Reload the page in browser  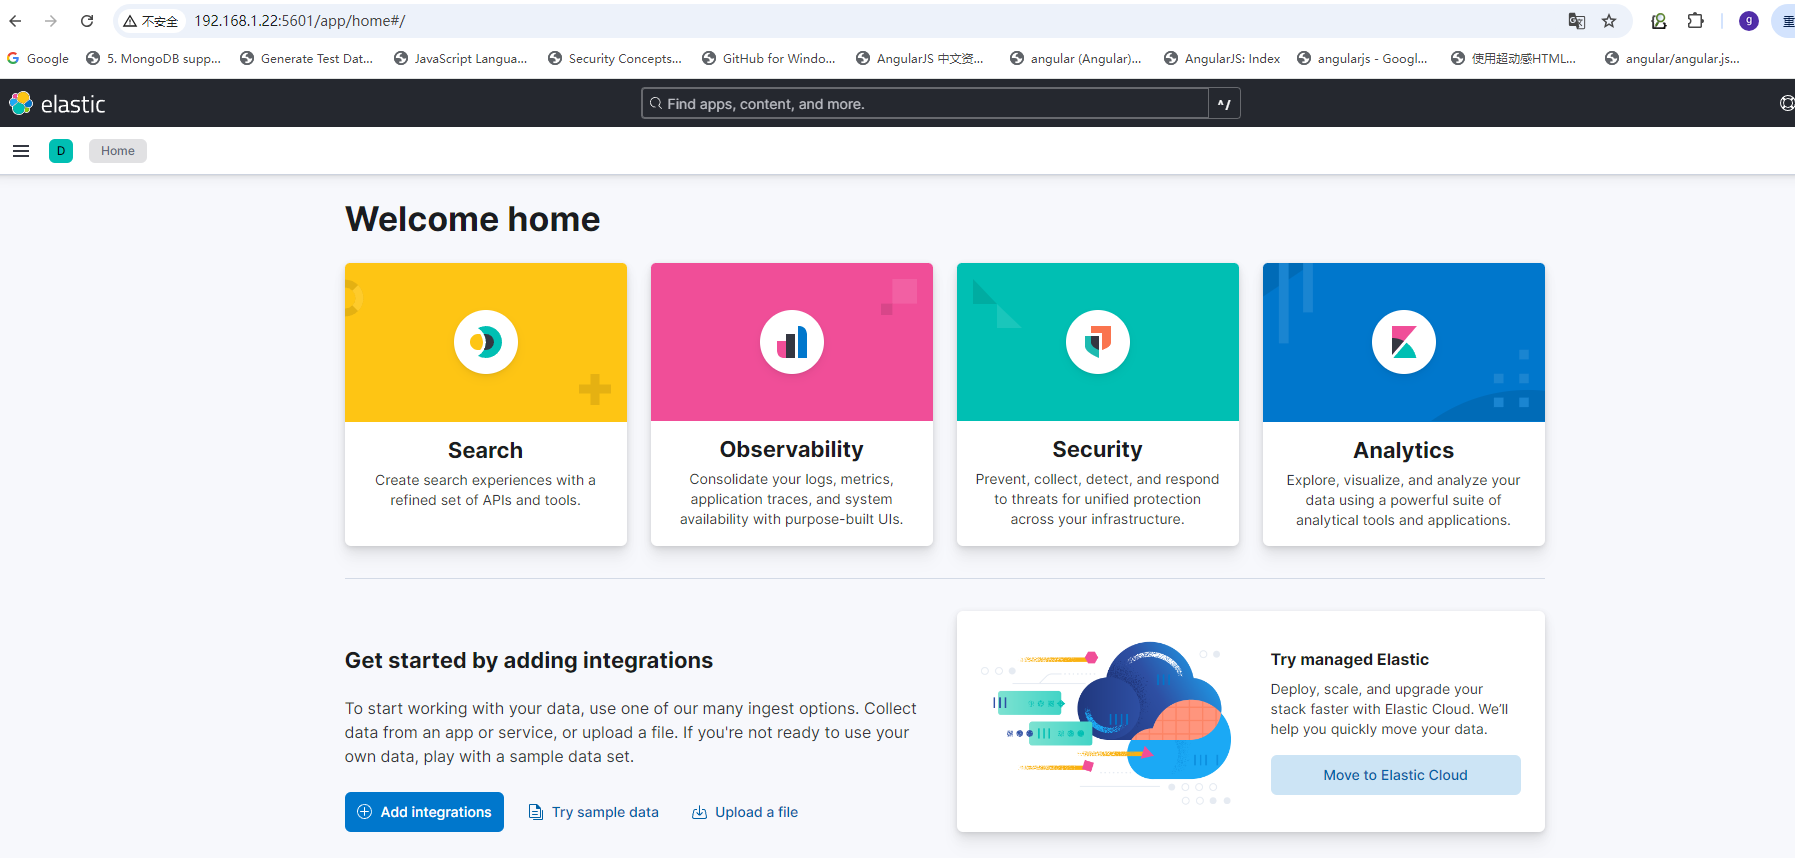pos(87,21)
